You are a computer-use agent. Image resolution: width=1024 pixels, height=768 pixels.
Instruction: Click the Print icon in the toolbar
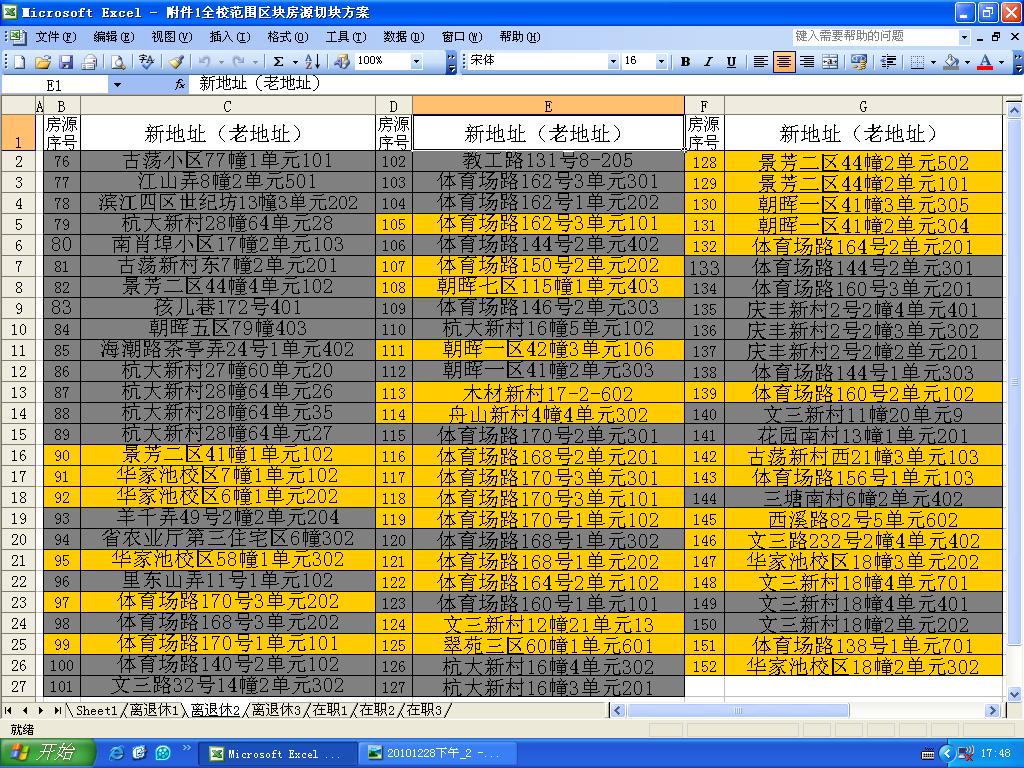(89, 61)
